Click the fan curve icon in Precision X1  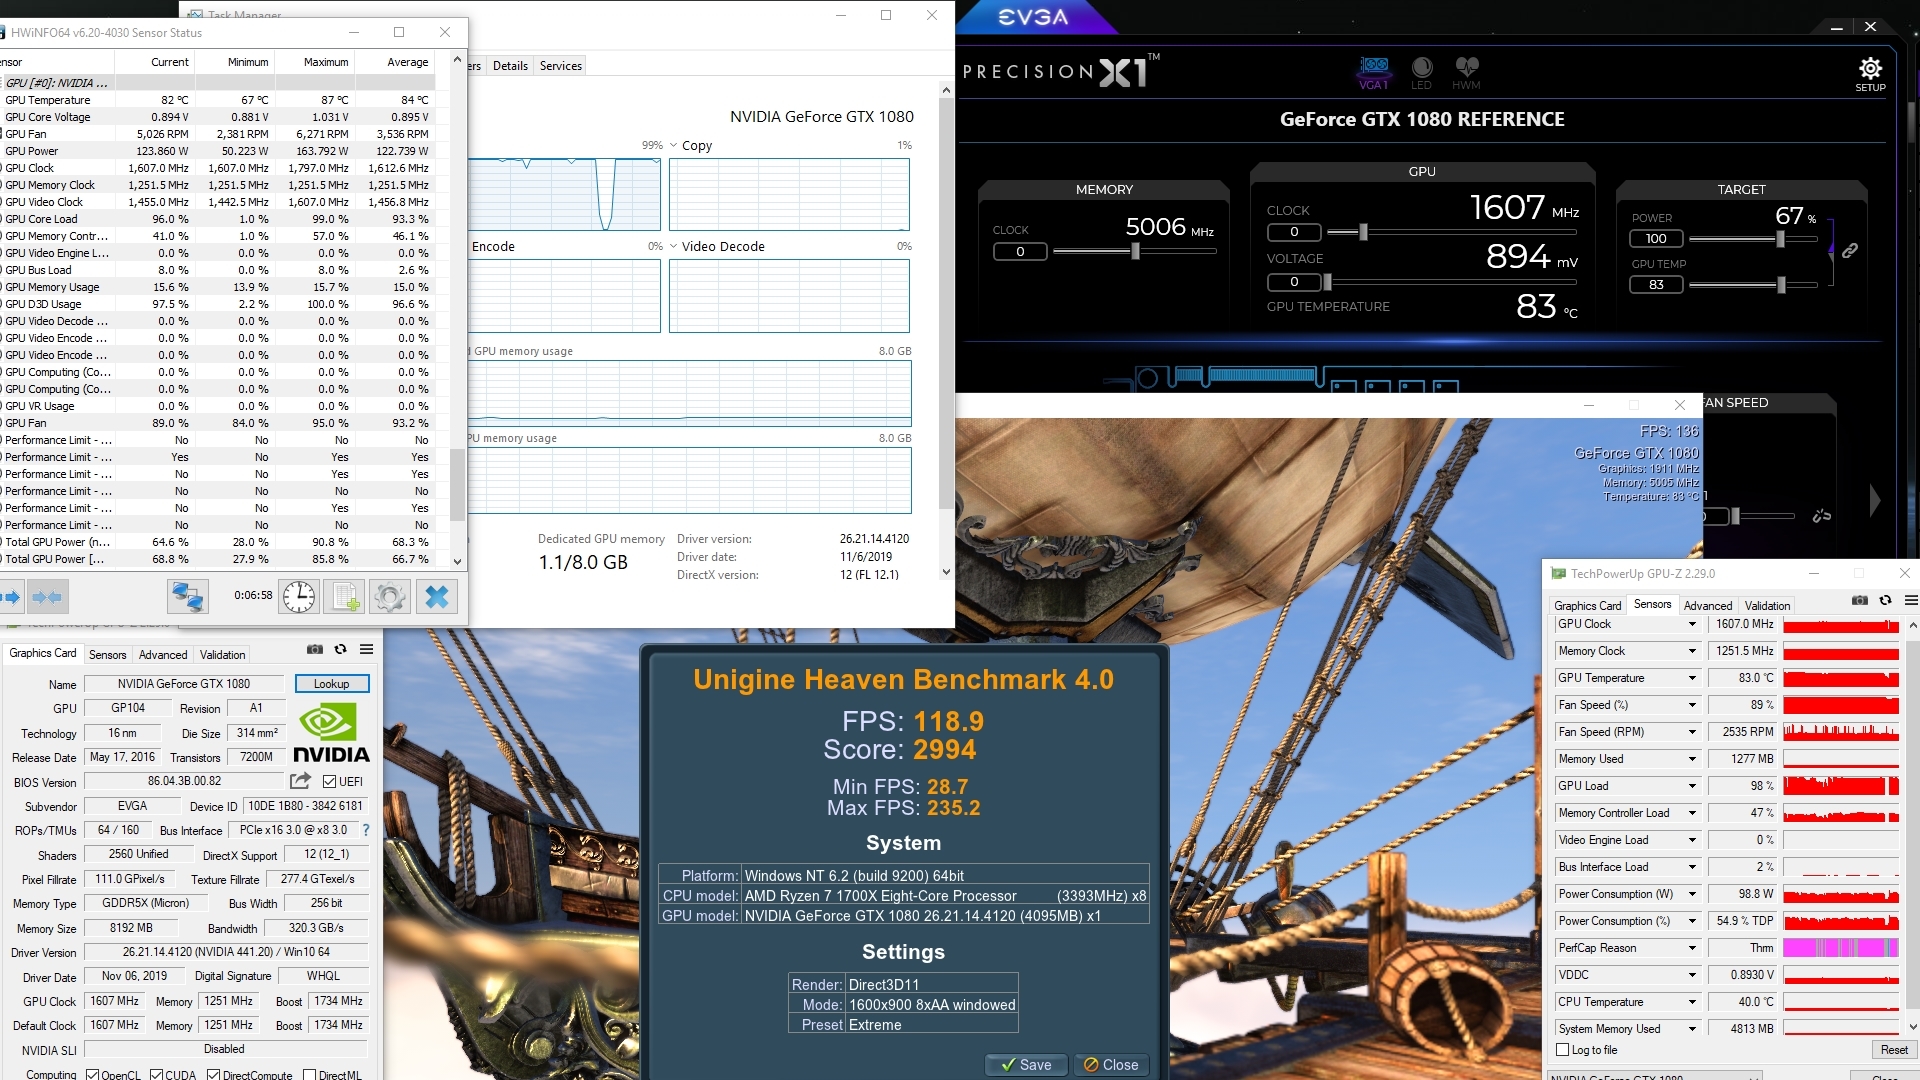[1822, 516]
